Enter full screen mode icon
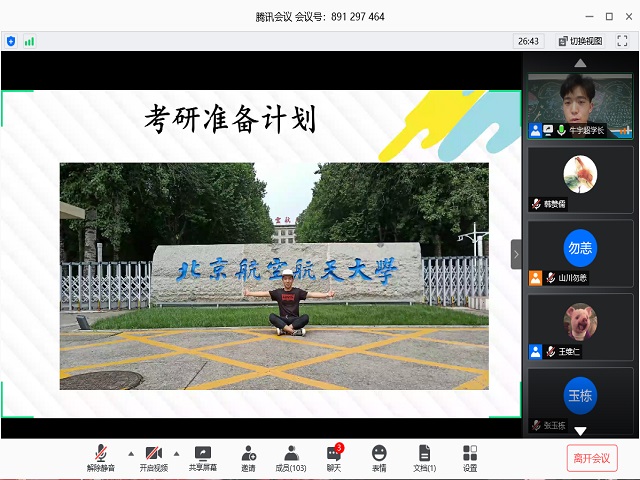The width and height of the screenshot is (640, 480). click(622, 41)
